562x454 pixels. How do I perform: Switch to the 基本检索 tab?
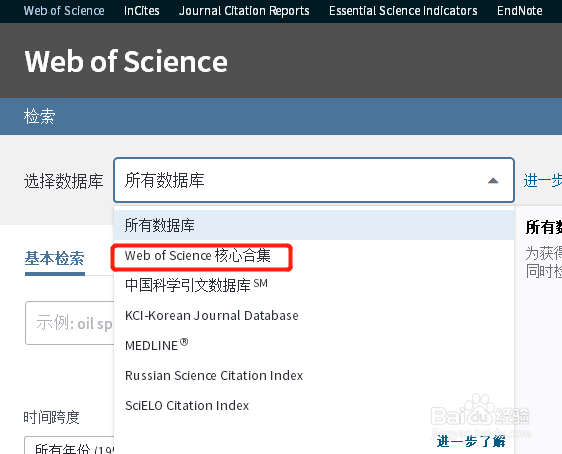(54, 259)
